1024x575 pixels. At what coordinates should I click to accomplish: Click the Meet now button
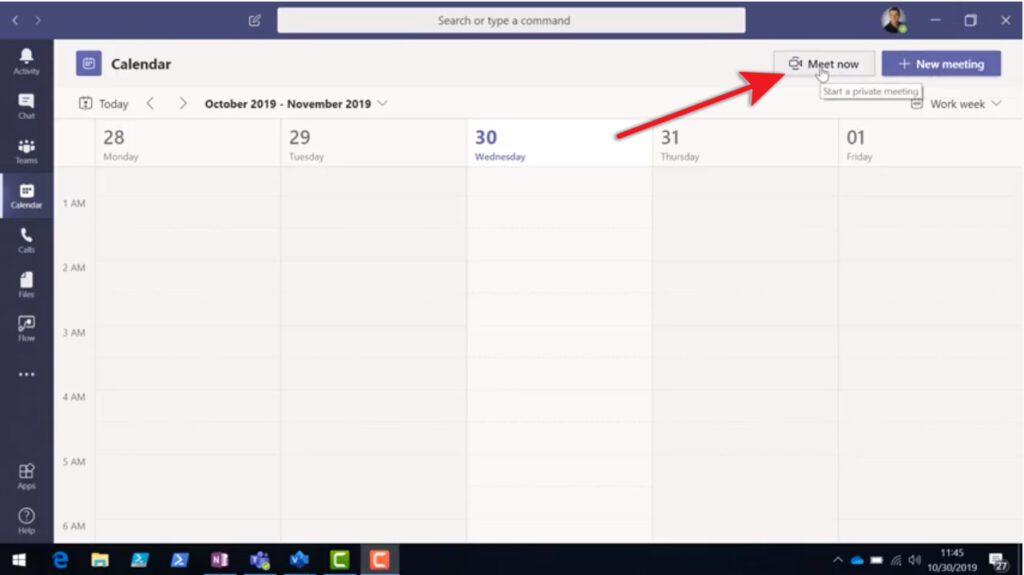click(824, 64)
